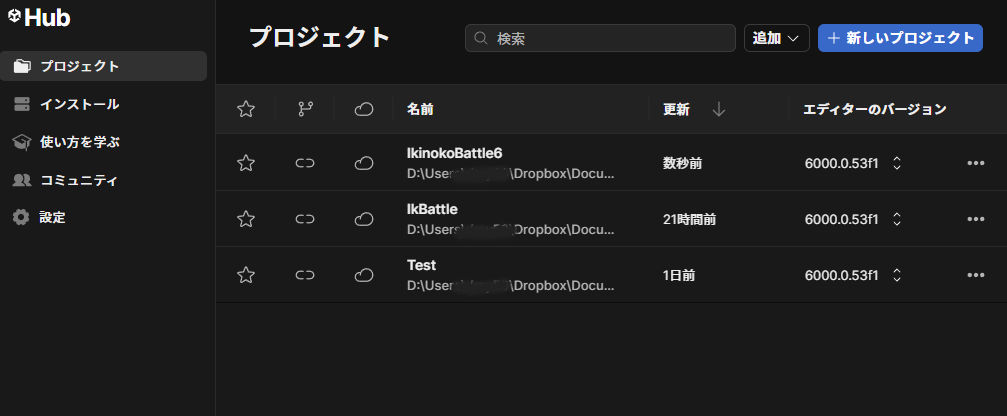Click the cloud icon for the Test project

364,275
